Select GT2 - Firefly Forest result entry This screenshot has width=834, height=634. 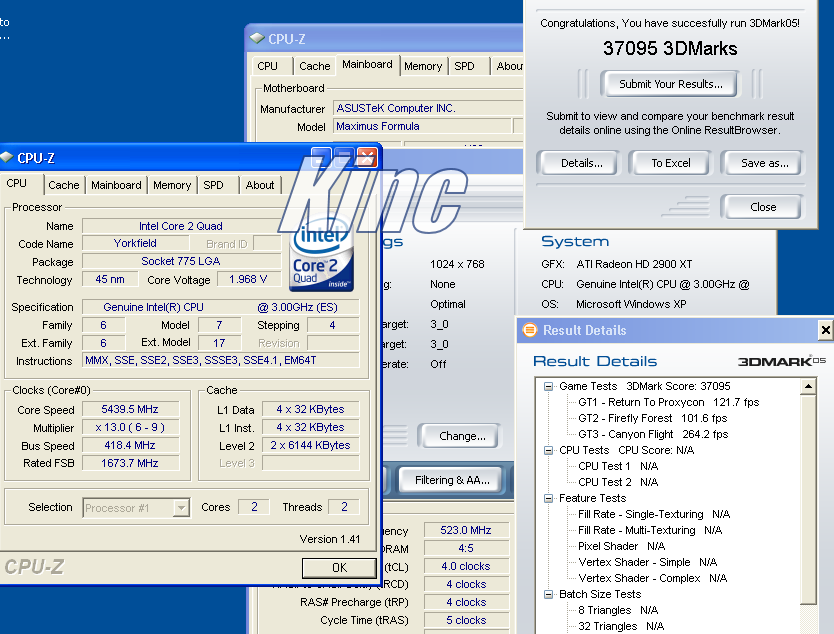[638, 418]
